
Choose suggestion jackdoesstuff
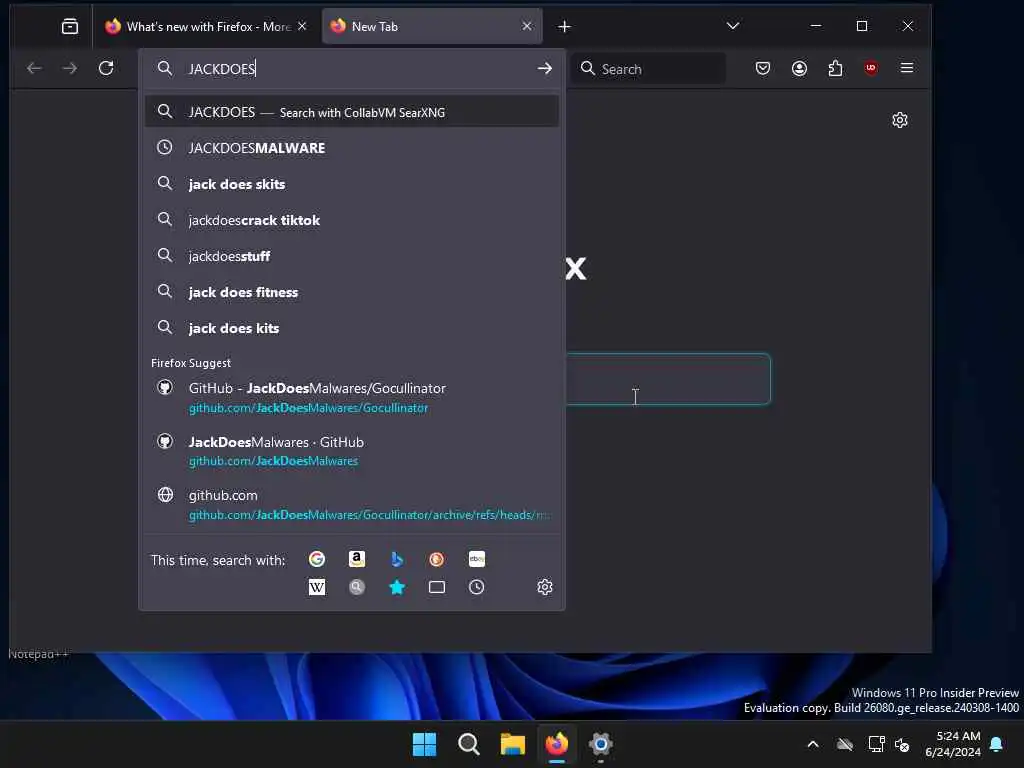click(x=351, y=255)
